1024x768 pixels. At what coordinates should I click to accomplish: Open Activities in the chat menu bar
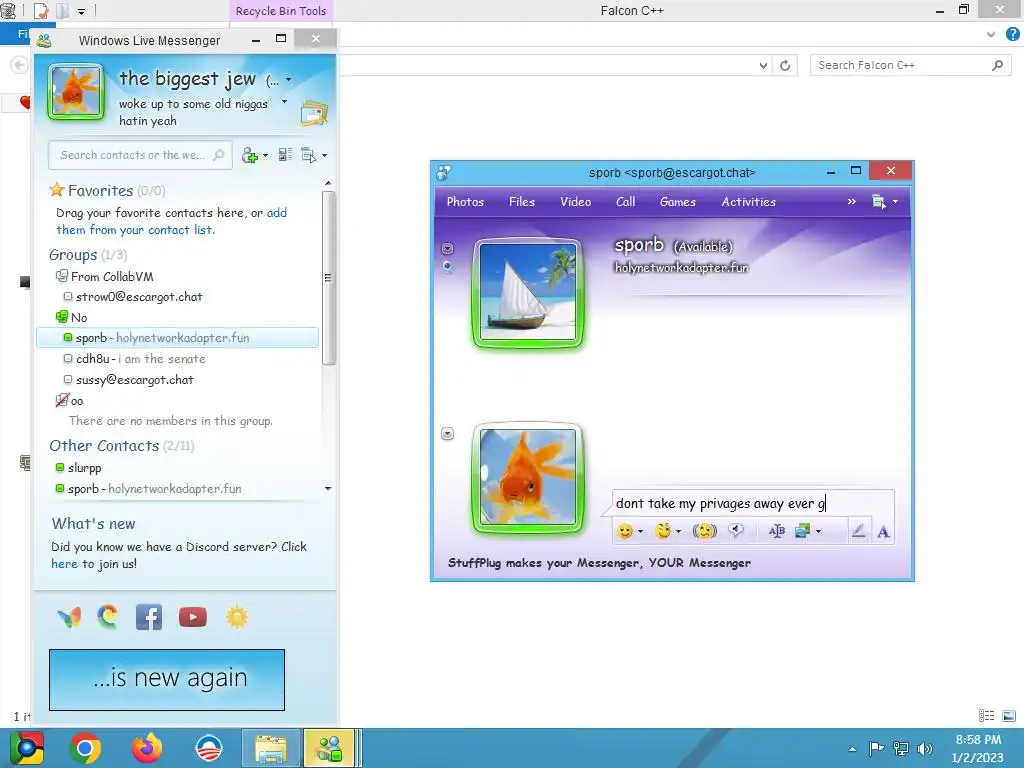click(748, 202)
